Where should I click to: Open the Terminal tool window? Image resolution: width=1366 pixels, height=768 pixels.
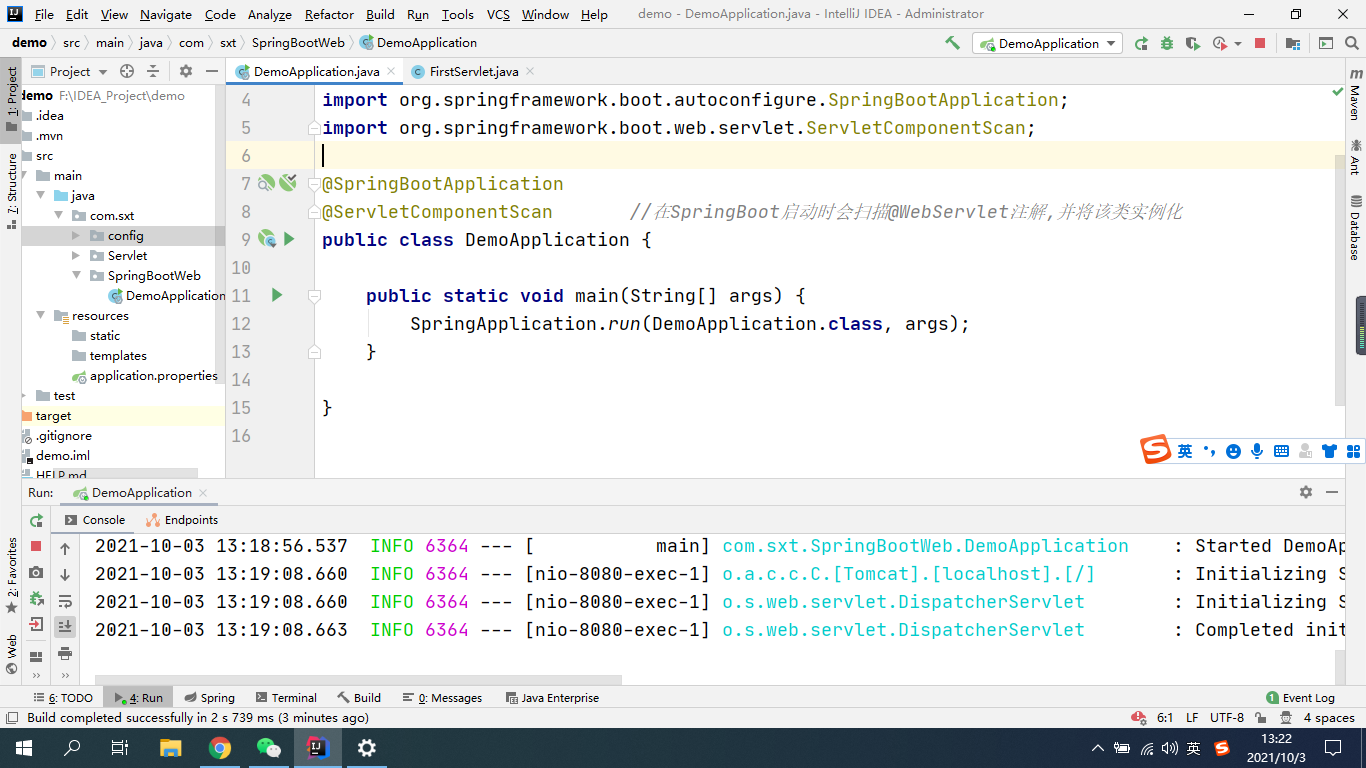286,698
